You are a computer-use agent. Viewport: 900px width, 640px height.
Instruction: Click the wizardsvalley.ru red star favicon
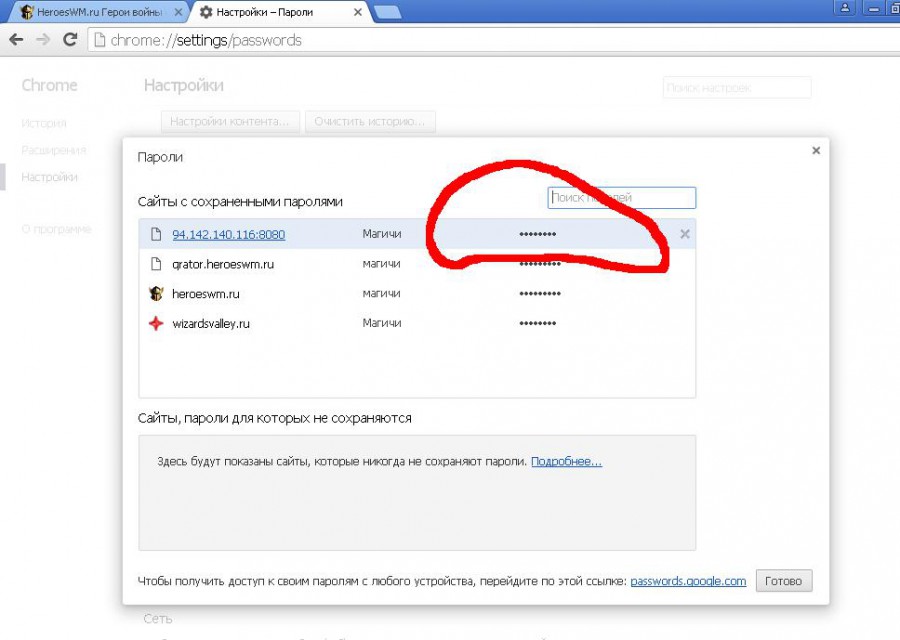[156, 323]
